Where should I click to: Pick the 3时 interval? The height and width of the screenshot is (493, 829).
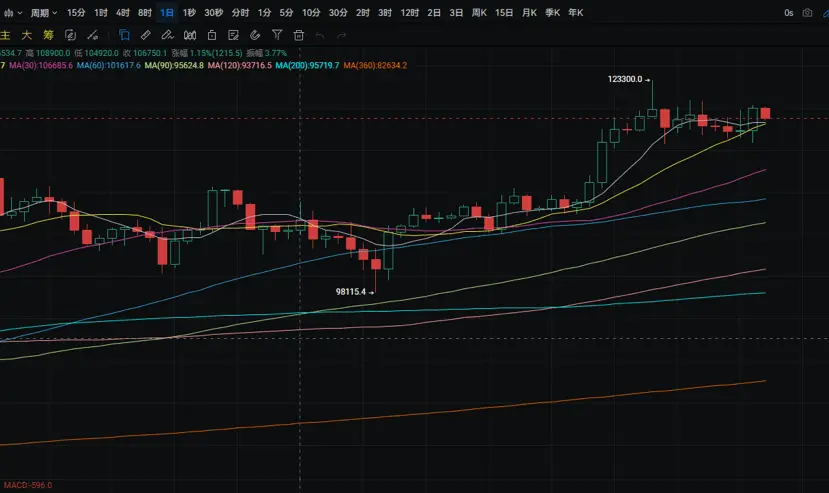[x=385, y=13]
